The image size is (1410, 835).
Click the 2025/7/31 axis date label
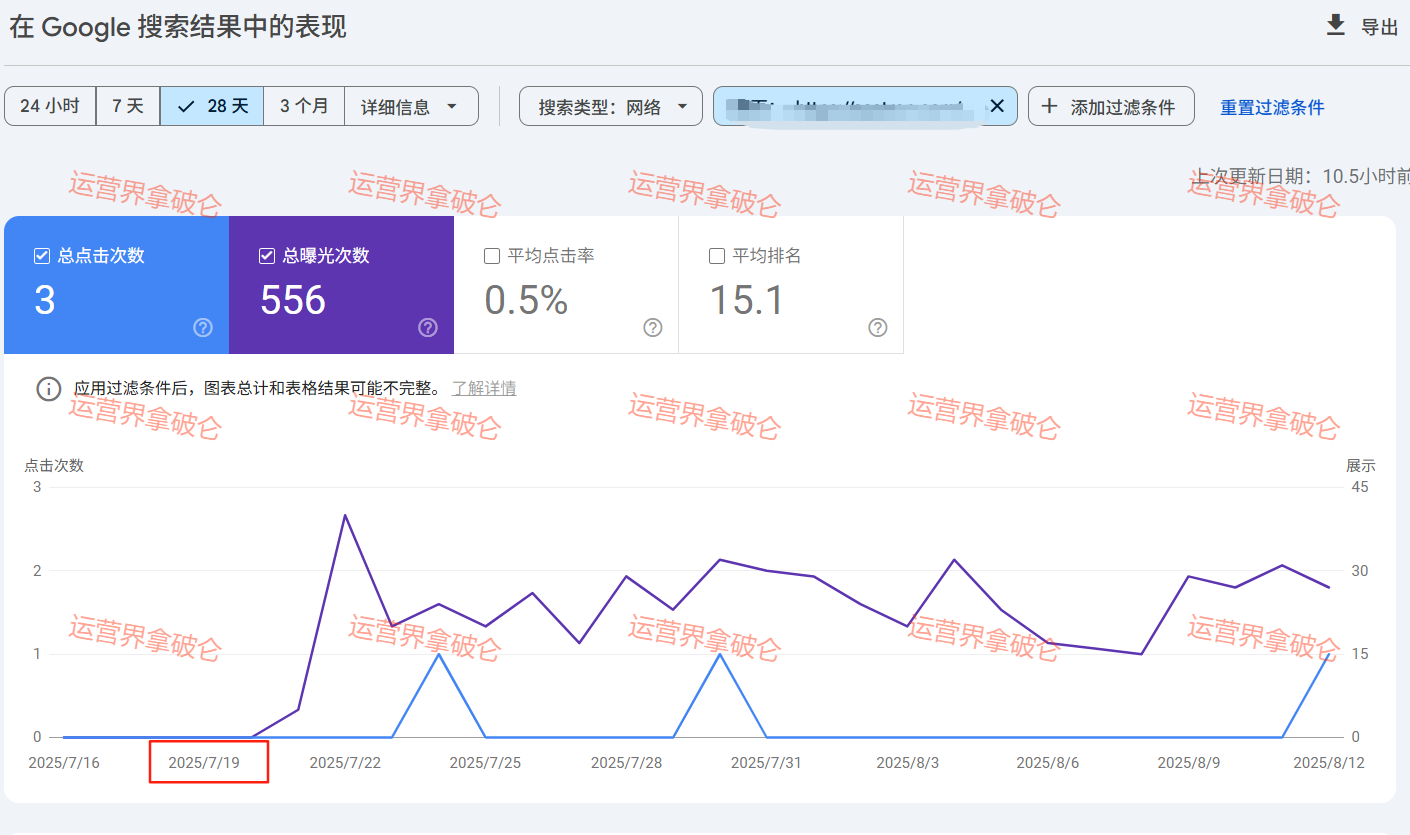tap(766, 762)
